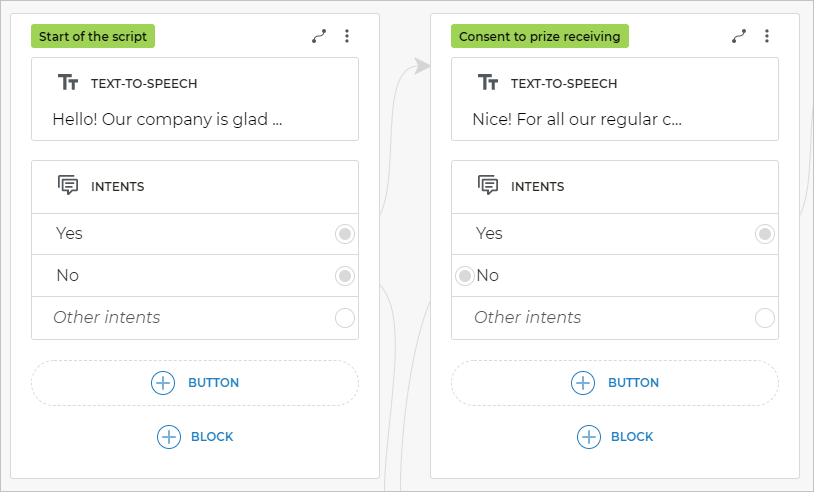Open three-dot menu of Consent to prize receiving
Viewport: 814px width, 492px height.
(x=767, y=36)
